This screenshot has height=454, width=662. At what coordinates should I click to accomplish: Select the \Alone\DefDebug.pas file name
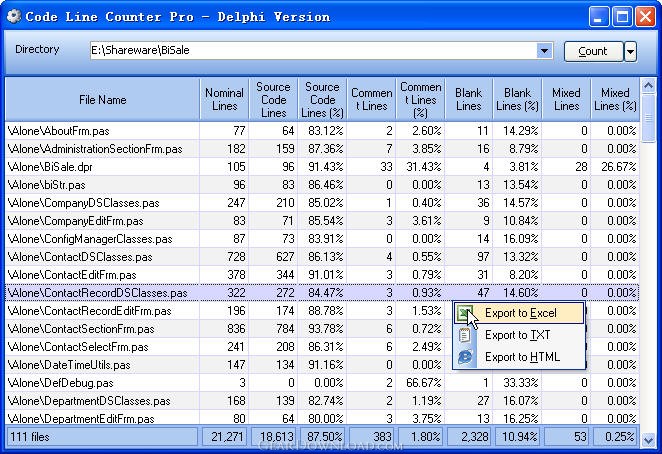[x=61, y=383]
